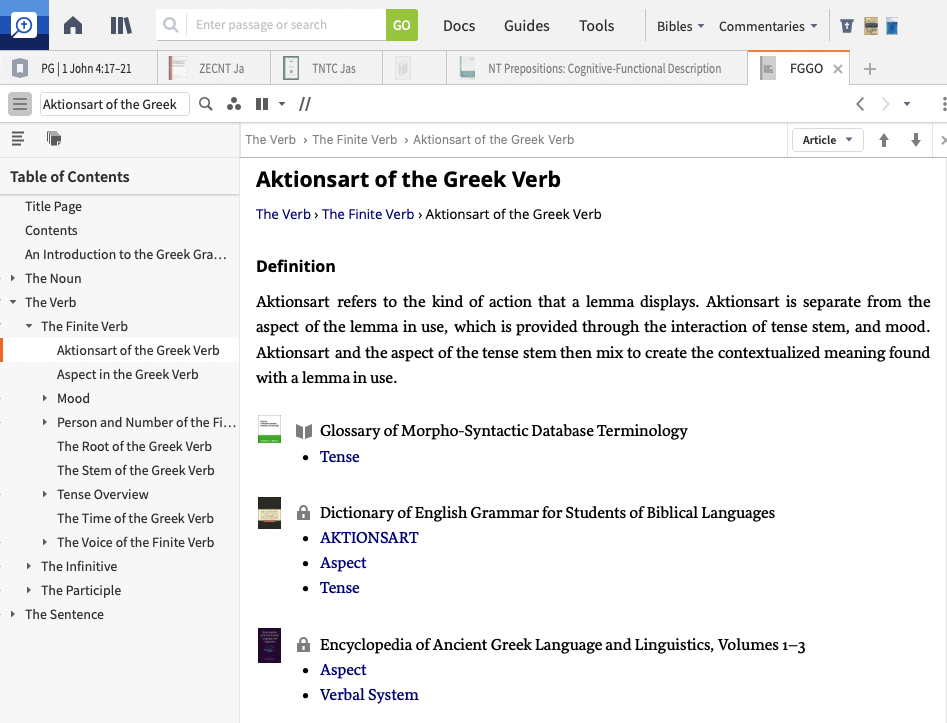Image resolution: width=947 pixels, height=723 pixels.
Task: Expand The Sentence section
Action: 13,614
